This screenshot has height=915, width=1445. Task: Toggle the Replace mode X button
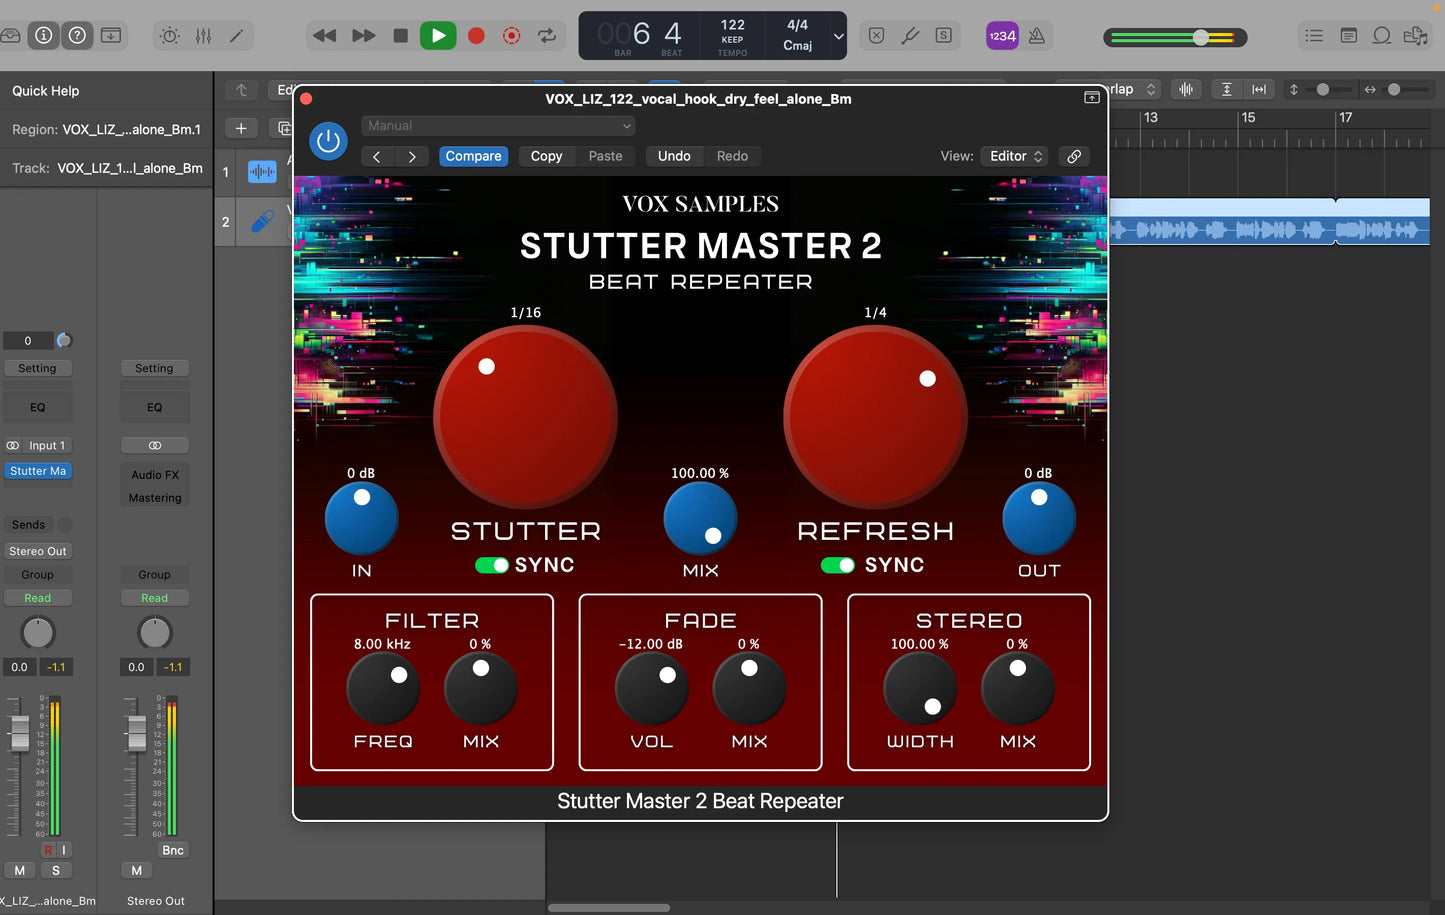pyautogui.click(x=876, y=36)
